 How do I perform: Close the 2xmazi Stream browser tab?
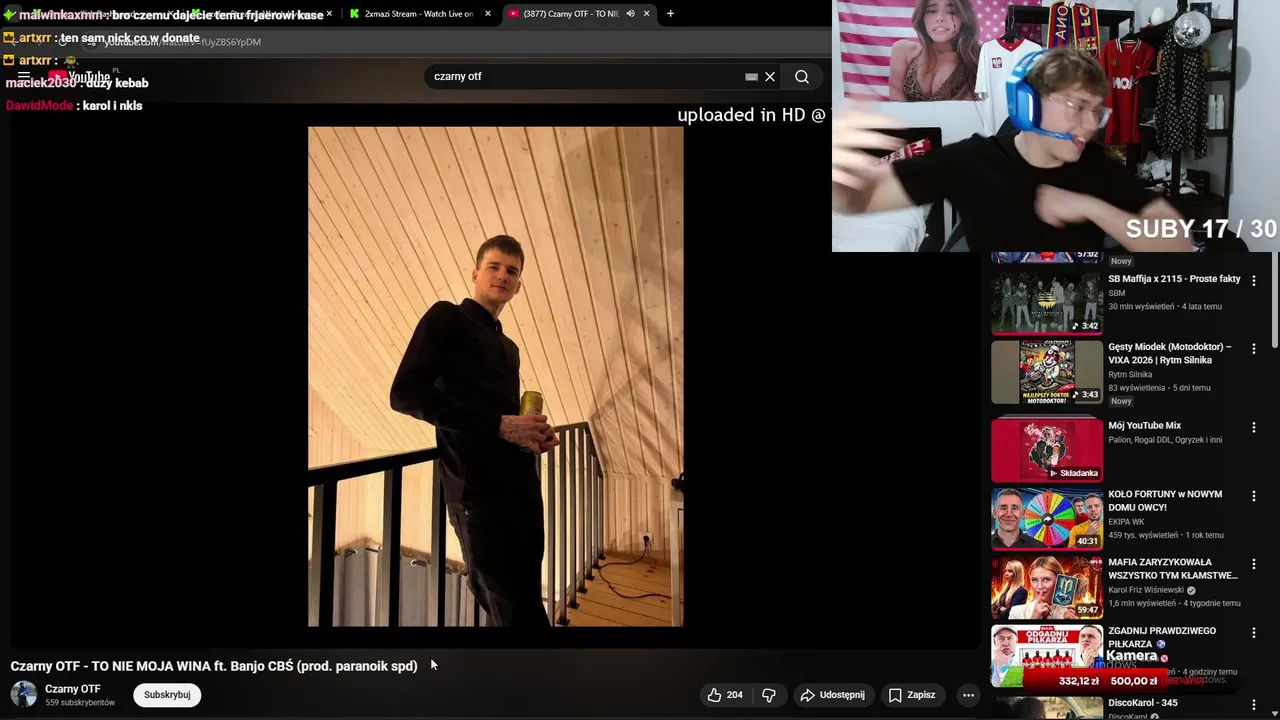[488, 14]
